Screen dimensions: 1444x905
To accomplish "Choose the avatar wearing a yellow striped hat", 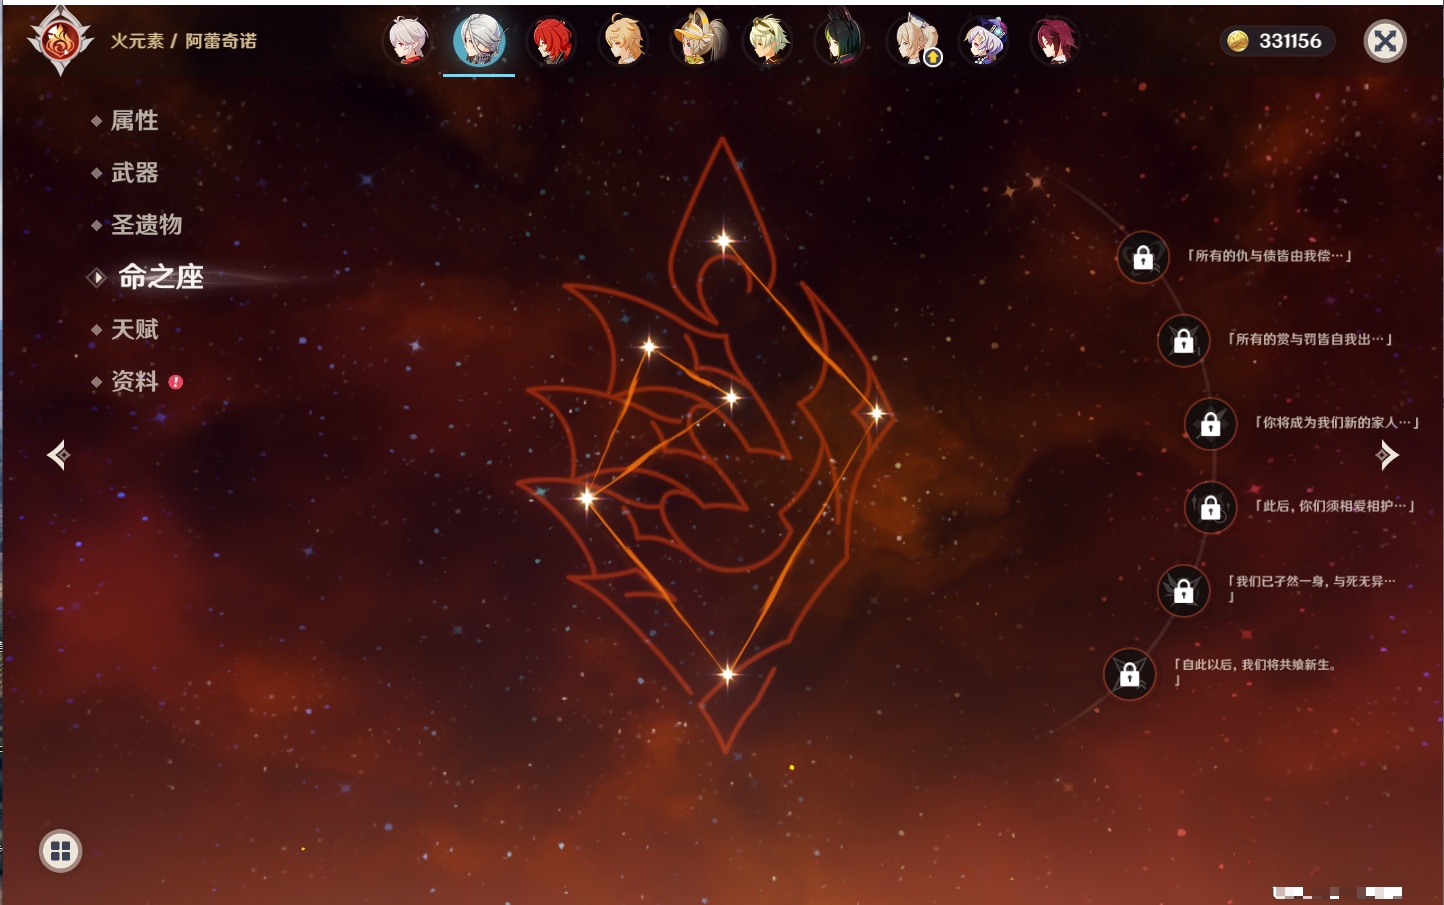I will coord(698,39).
